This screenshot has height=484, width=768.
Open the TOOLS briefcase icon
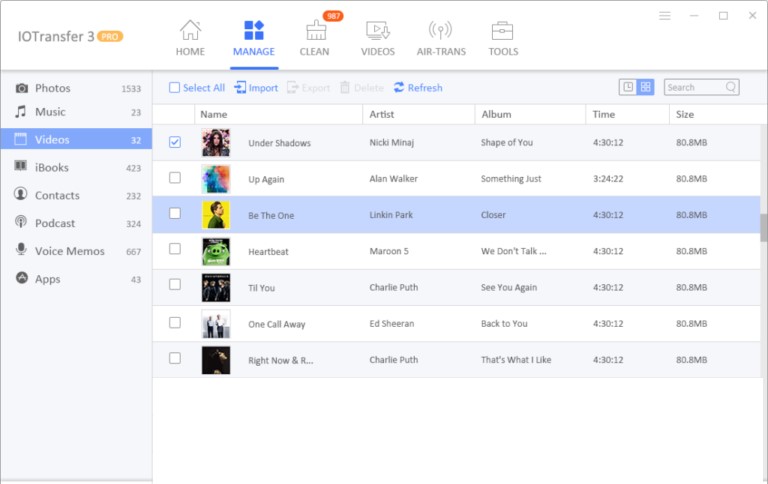[x=502, y=31]
